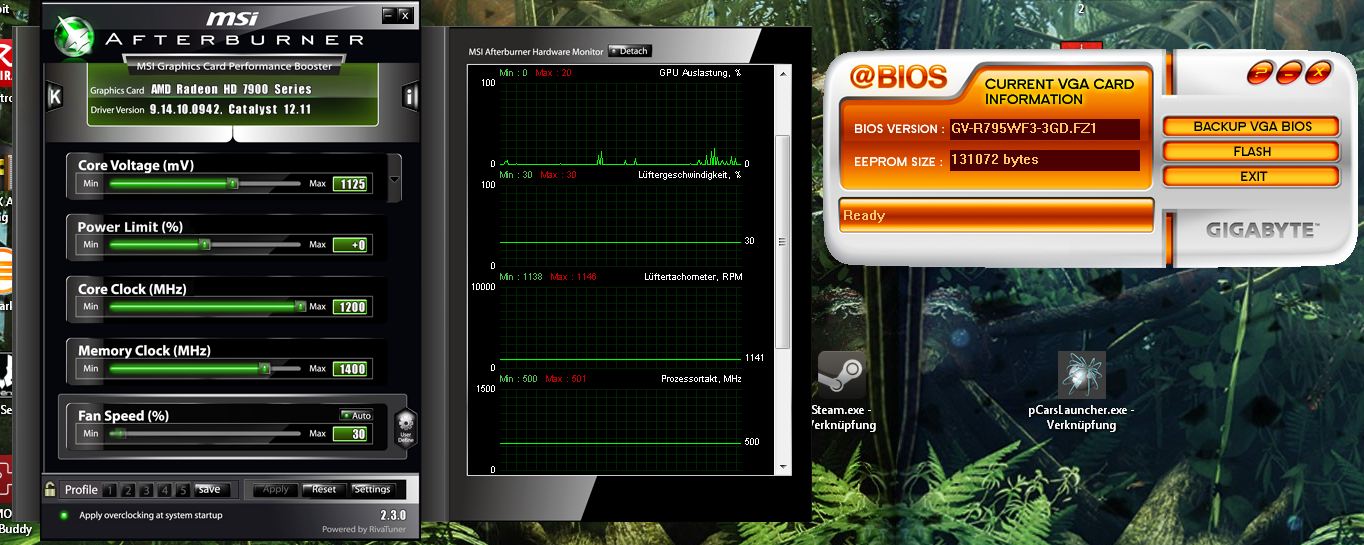Click the Fan Speed slider handle

point(120,434)
